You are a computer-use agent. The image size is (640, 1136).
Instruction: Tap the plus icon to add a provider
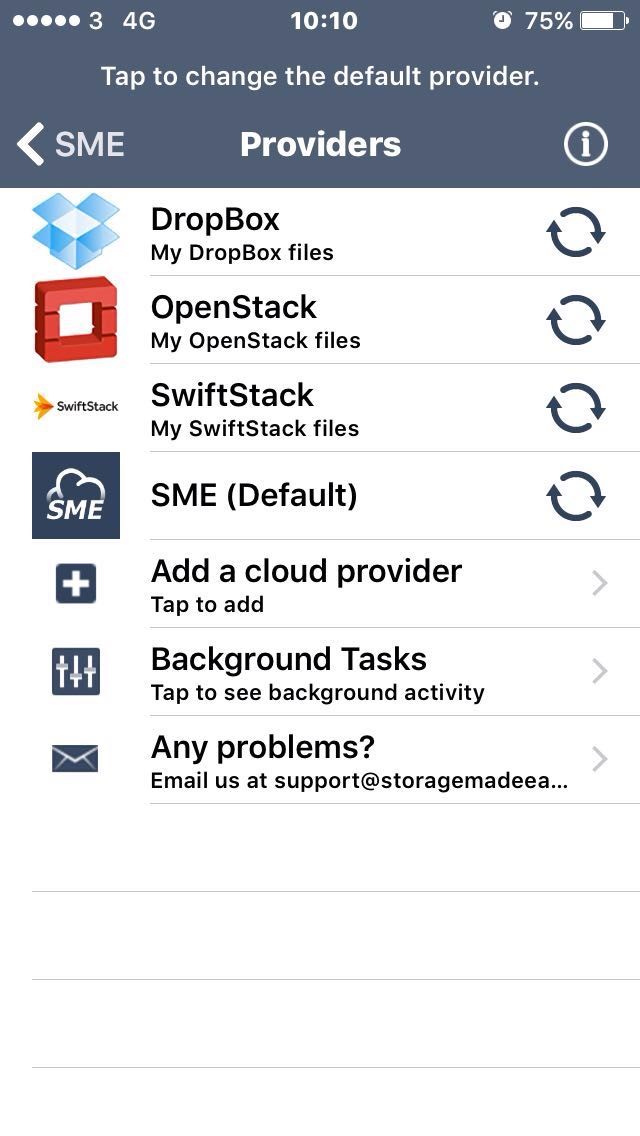pos(75,583)
